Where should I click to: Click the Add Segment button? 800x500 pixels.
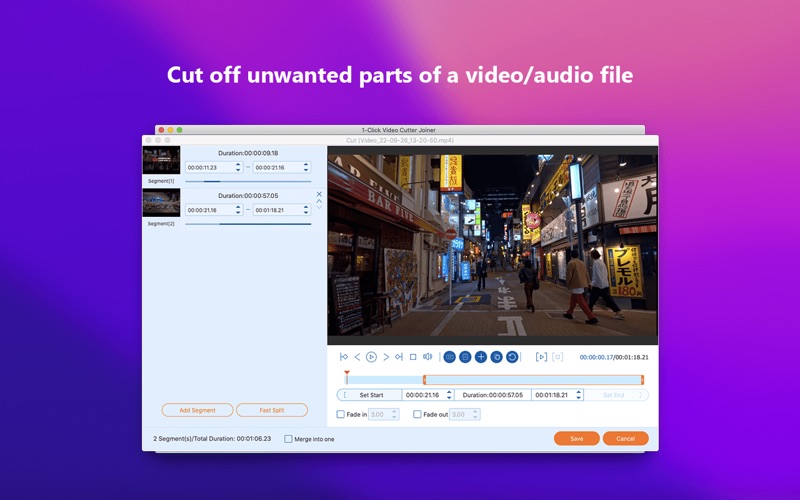pyautogui.click(x=197, y=410)
